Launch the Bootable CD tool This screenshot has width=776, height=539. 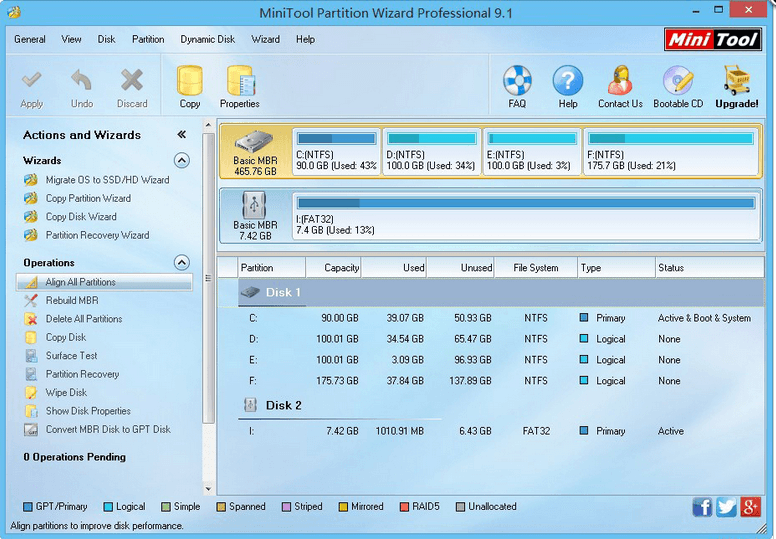tap(678, 81)
